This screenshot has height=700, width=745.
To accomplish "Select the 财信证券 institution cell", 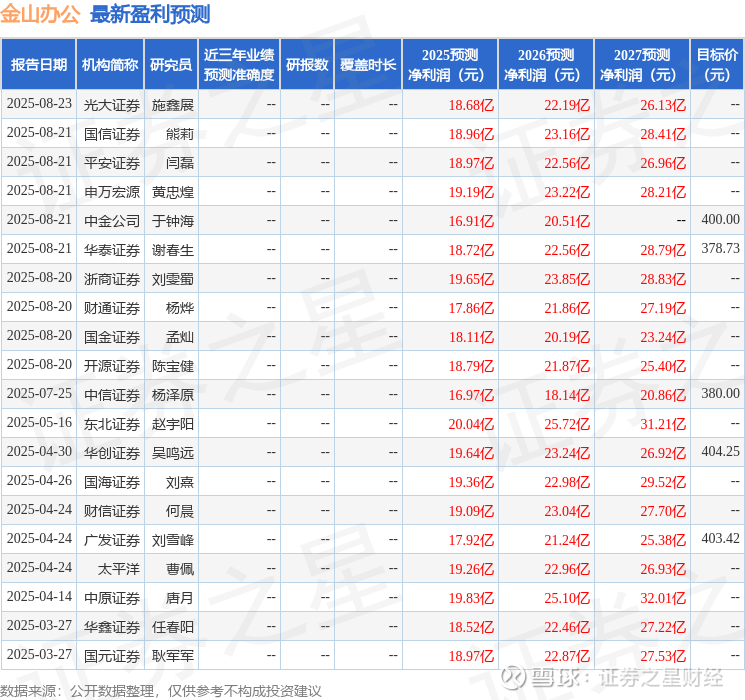I will (112, 511).
